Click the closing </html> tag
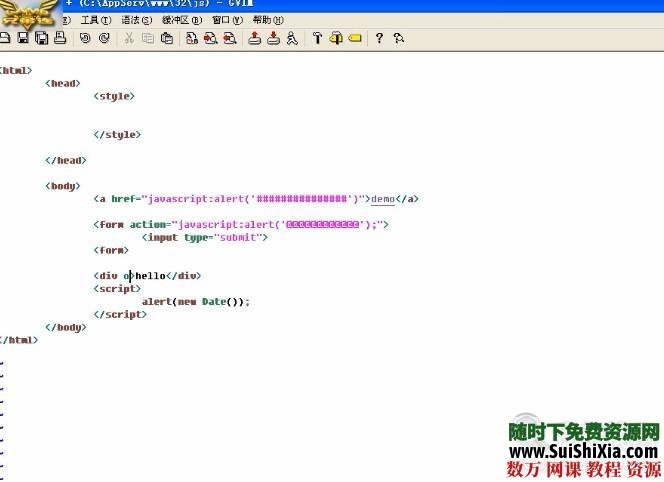This screenshot has width=664, height=482. (19, 340)
